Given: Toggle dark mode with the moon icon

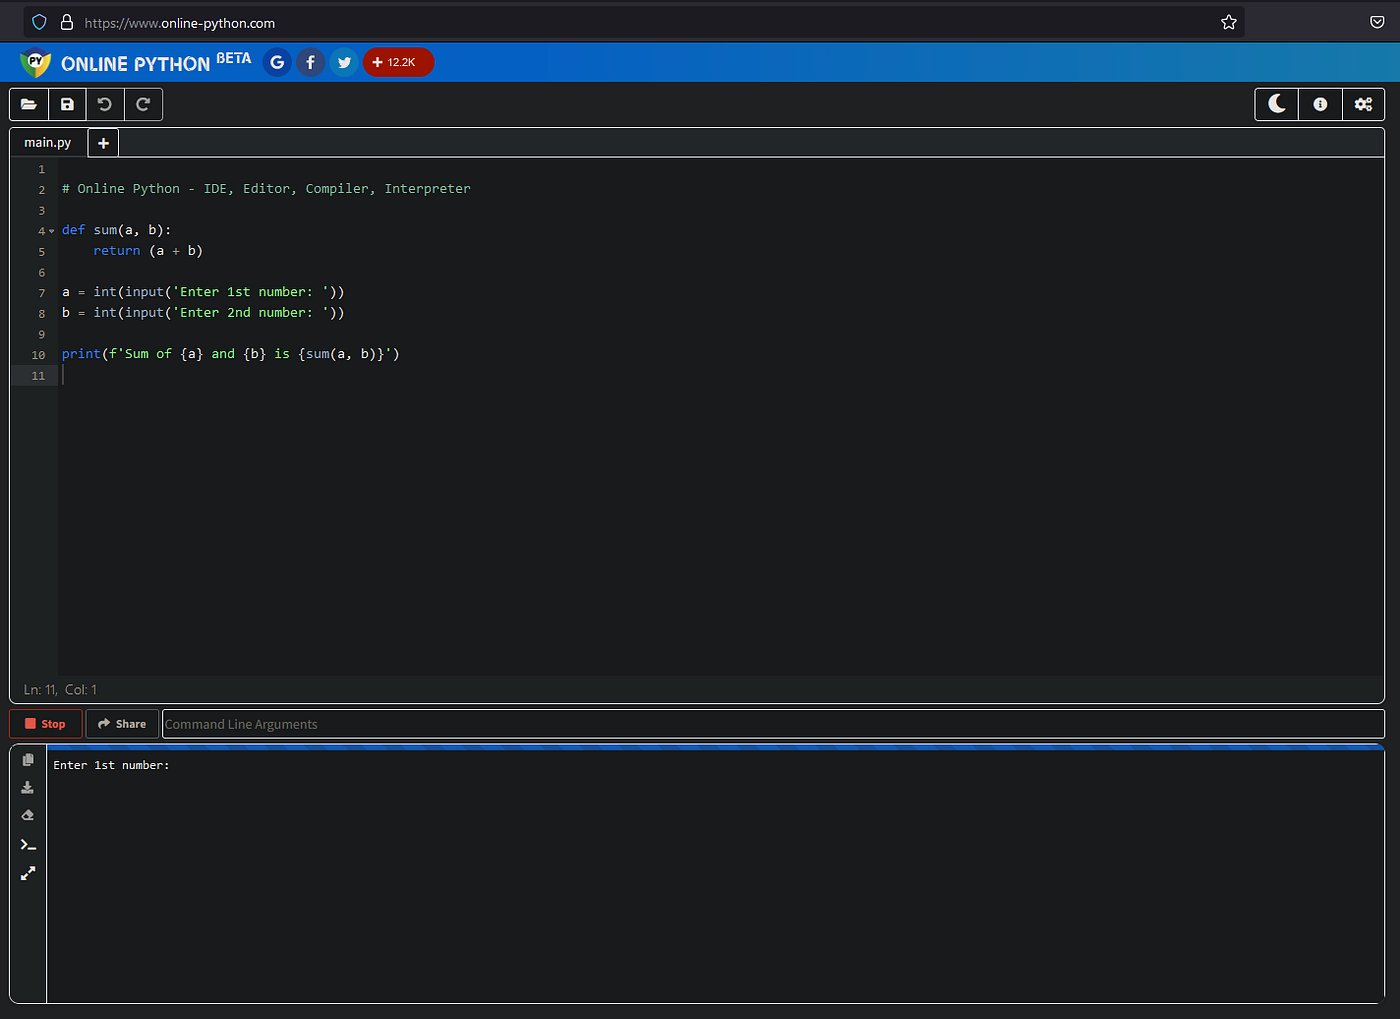Looking at the screenshot, I should click(x=1275, y=104).
